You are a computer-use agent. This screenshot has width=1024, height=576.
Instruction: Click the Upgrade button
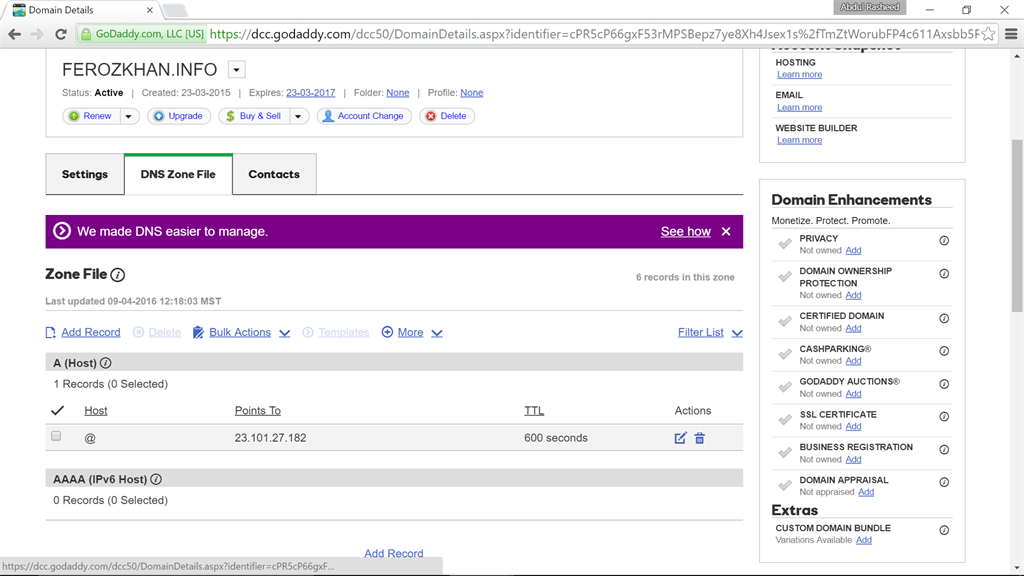[178, 116]
